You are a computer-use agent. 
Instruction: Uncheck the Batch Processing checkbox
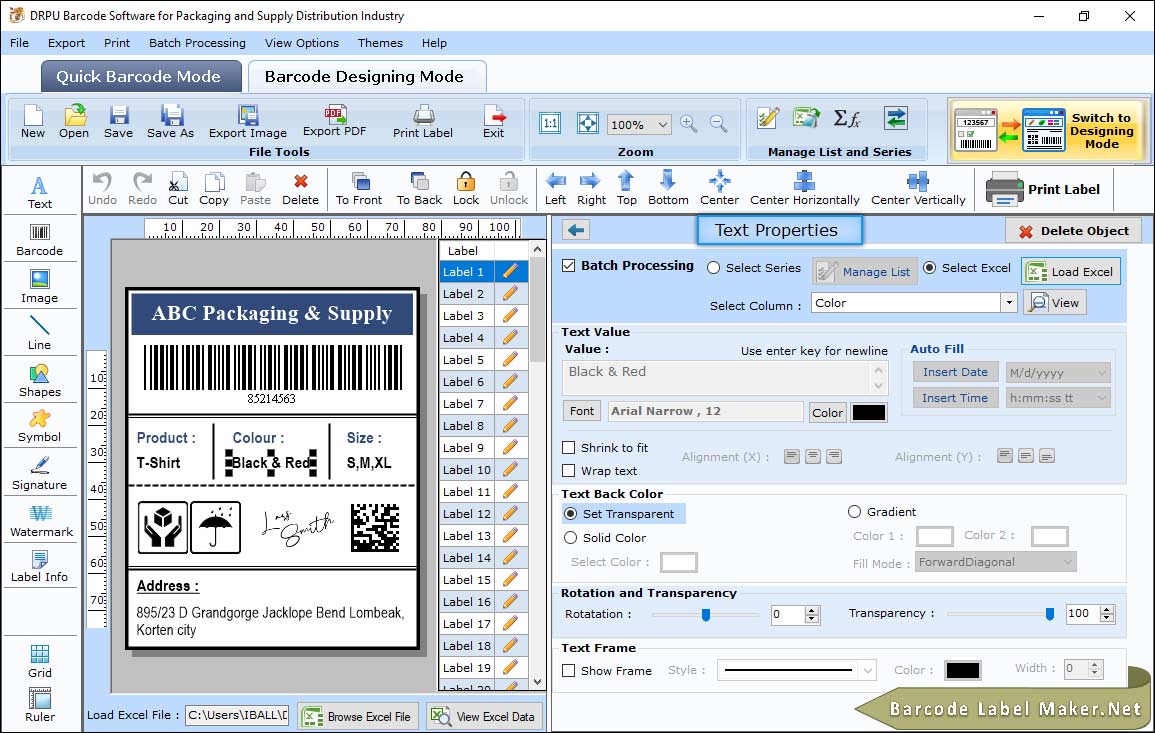click(569, 266)
